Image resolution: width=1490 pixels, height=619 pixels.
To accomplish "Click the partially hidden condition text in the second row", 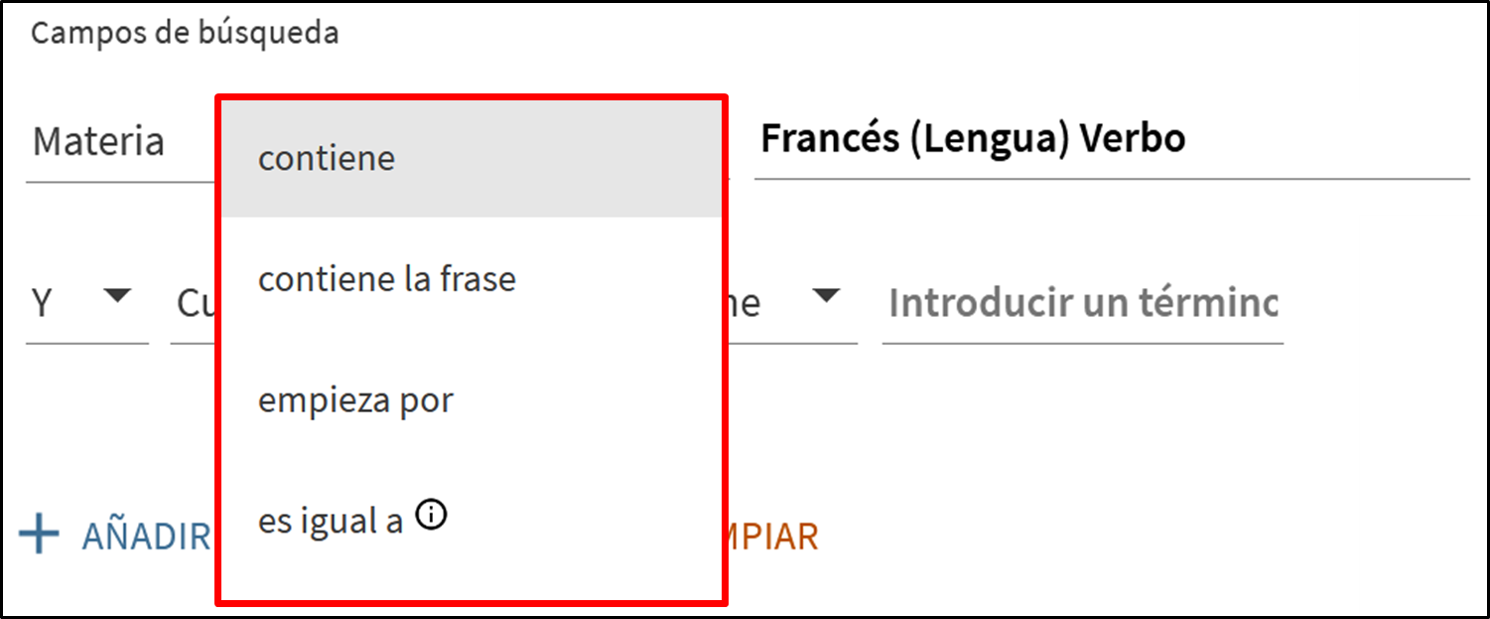I will [744, 303].
